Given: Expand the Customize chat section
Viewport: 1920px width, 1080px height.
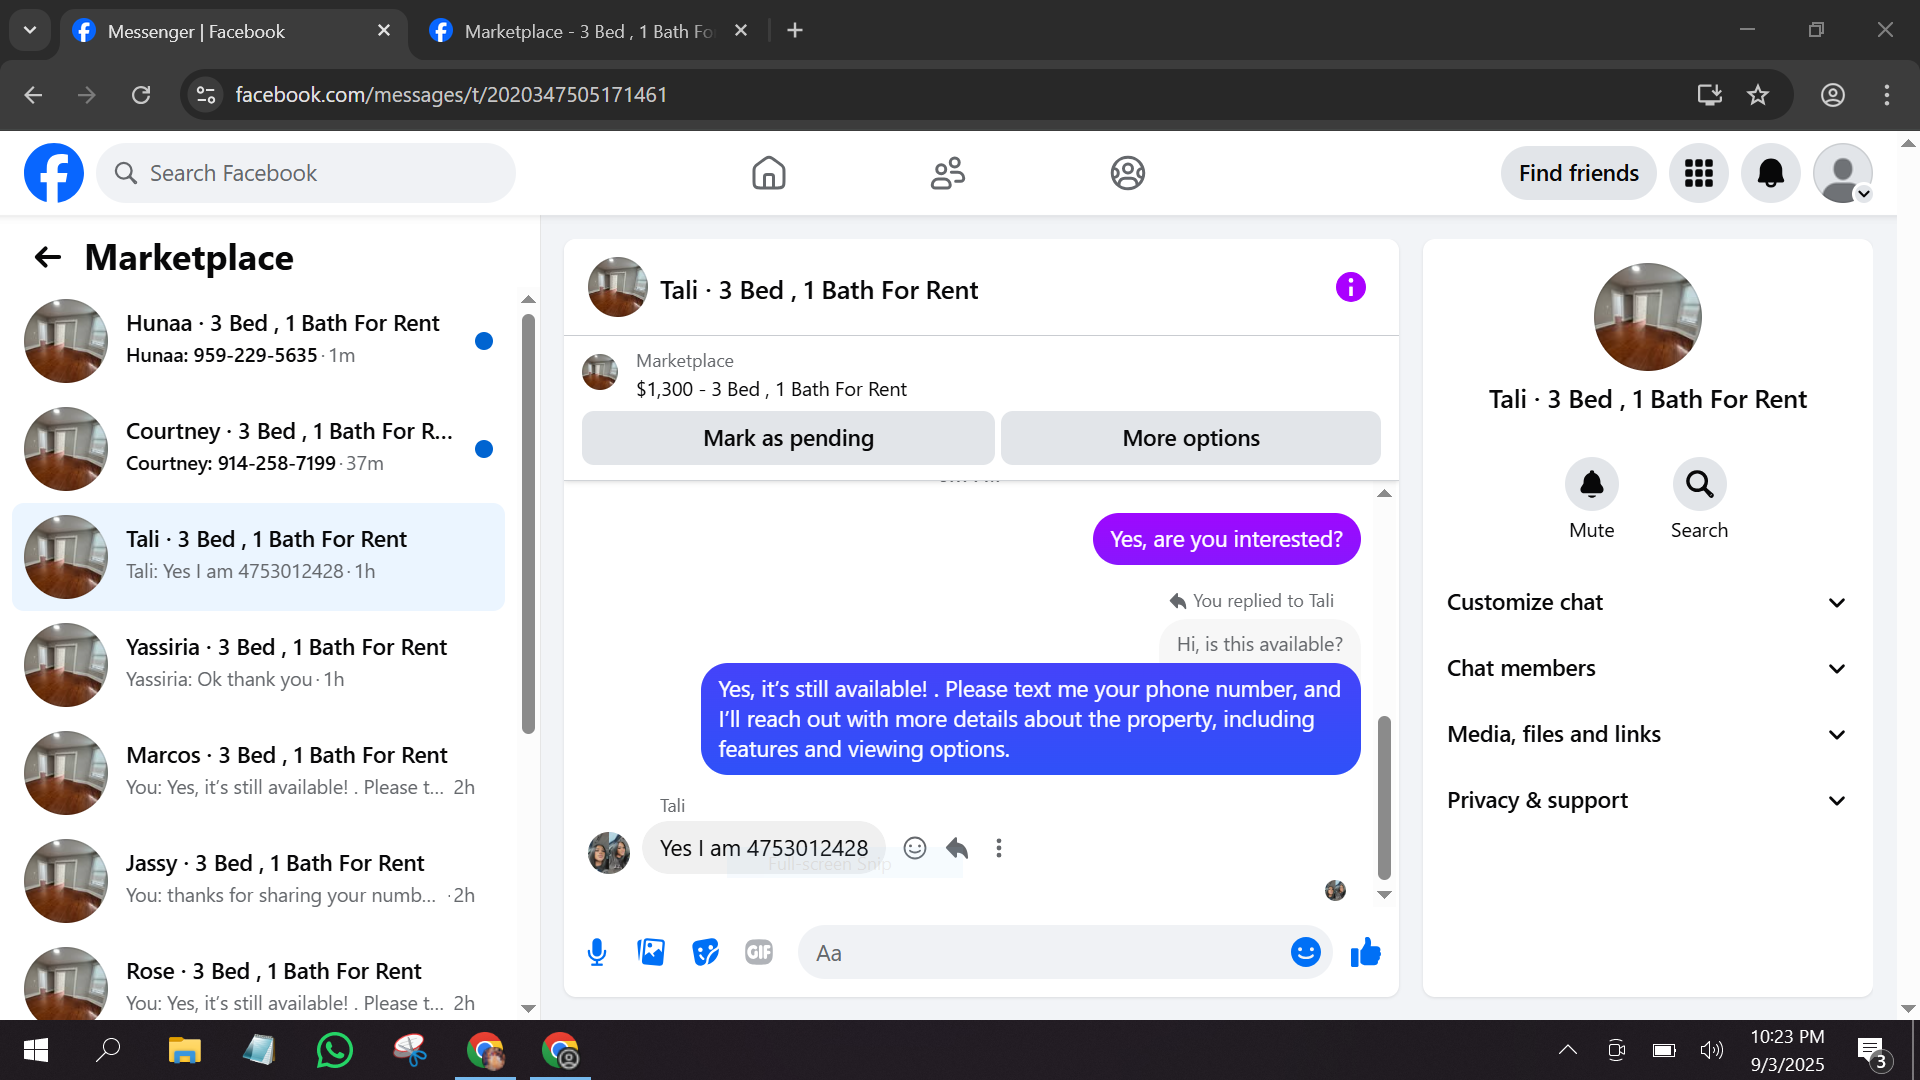Looking at the screenshot, I should coord(1647,603).
